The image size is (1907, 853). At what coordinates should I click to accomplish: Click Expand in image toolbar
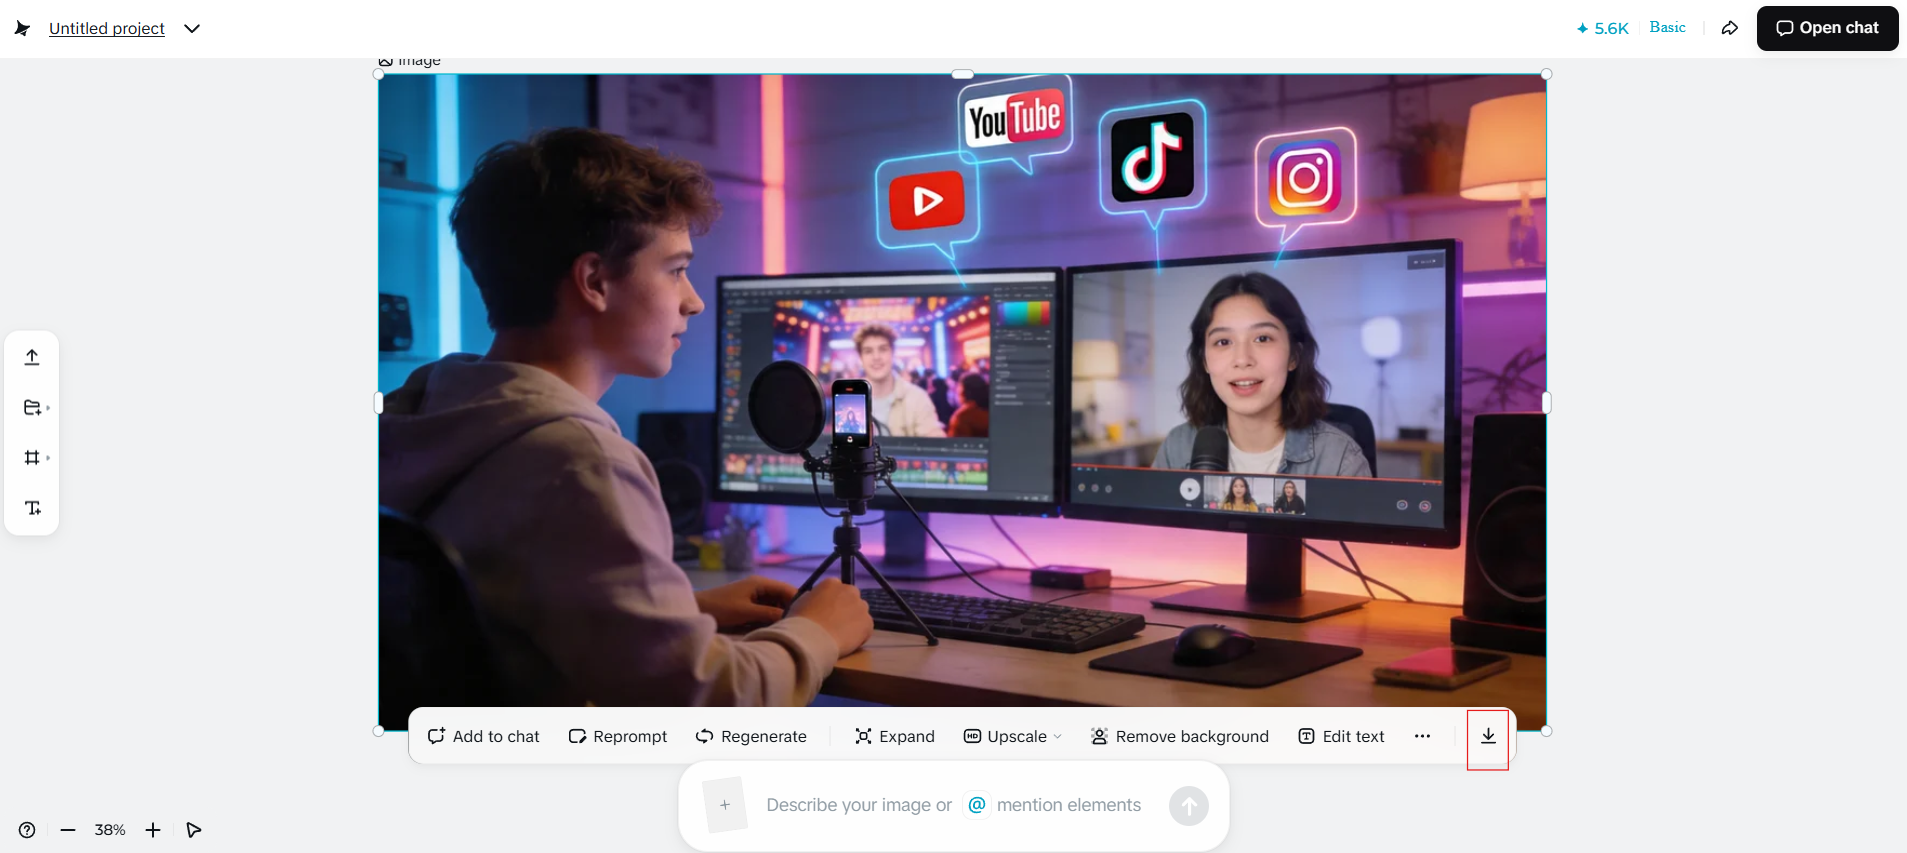895,736
